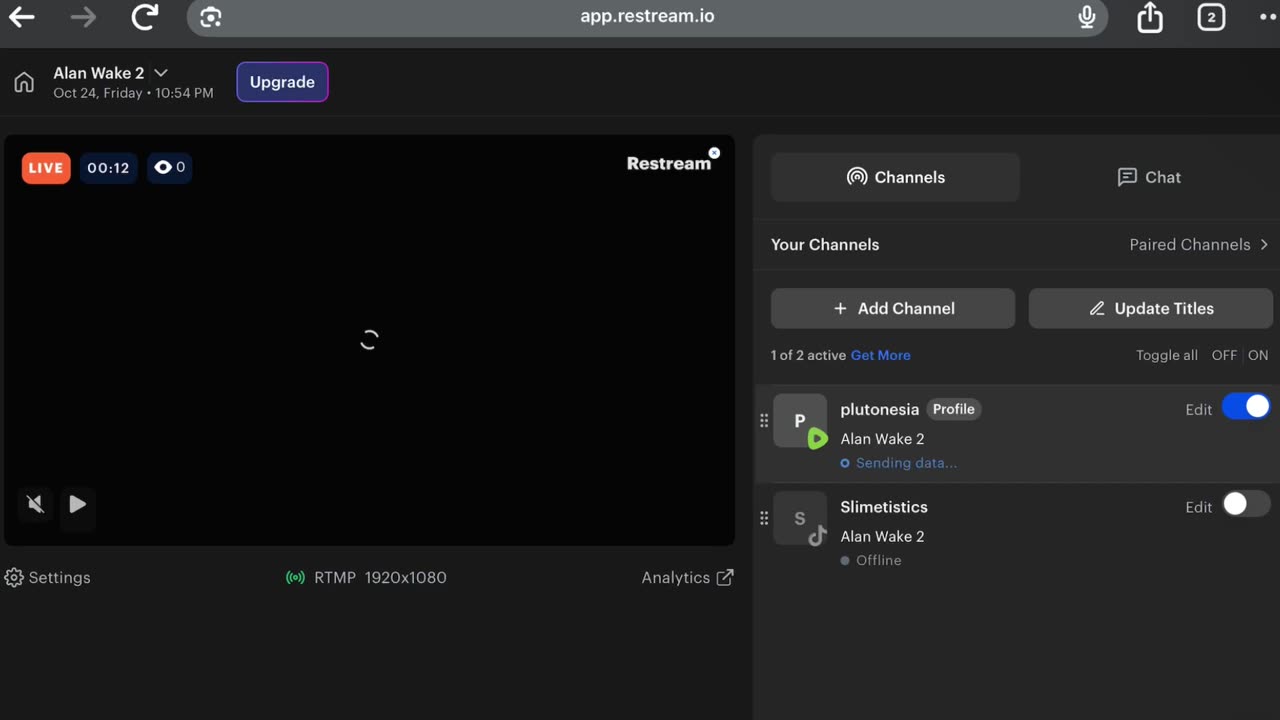Image resolution: width=1280 pixels, height=720 pixels.
Task: Open the tab switcher showing 2 tabs
Action: point(1211,17)
